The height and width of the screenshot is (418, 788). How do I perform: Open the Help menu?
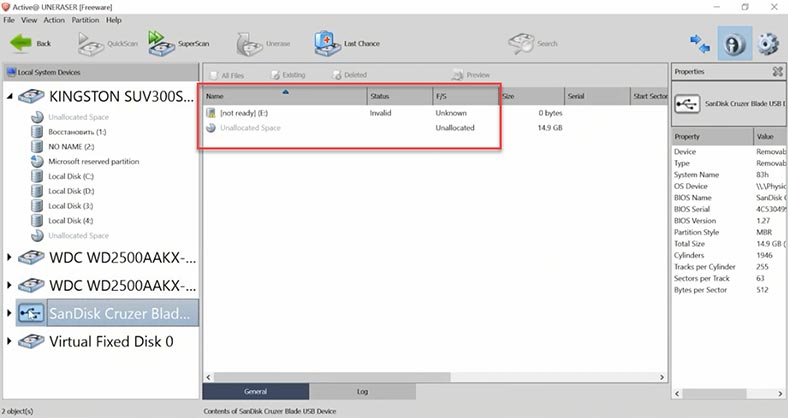click(x=114, y=20)
